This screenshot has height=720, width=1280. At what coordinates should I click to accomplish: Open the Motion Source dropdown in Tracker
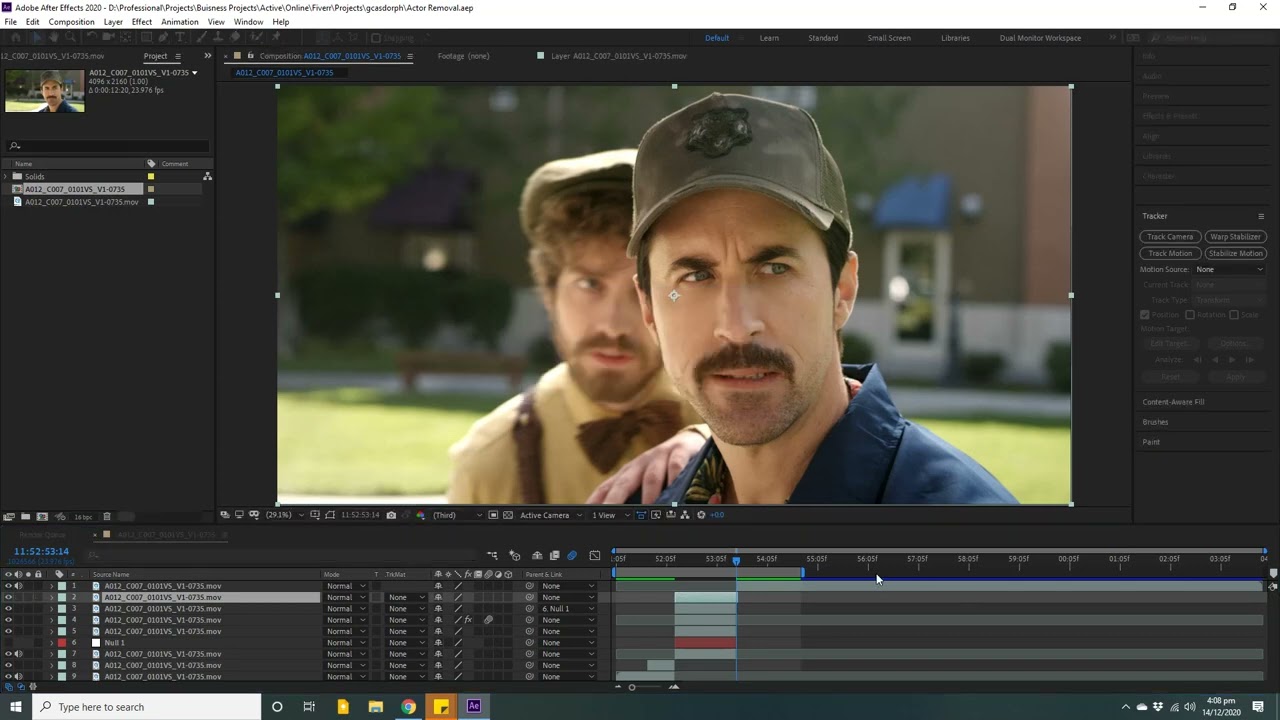(x=1230, y=269)
